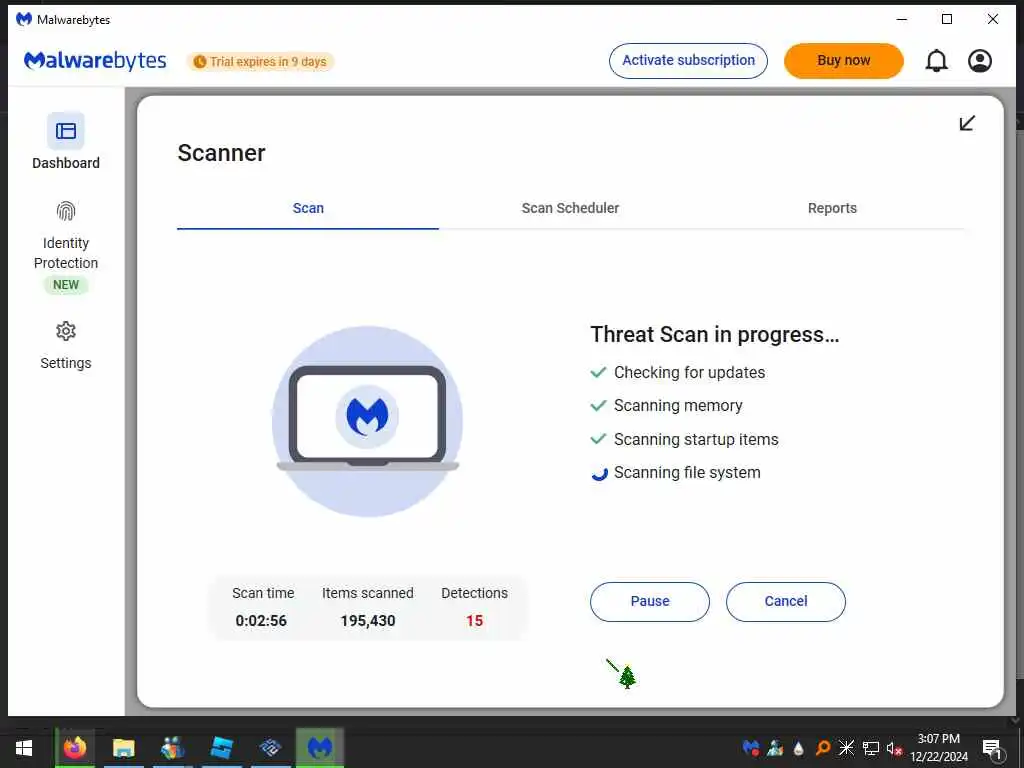This screenshot has width=1024, height=768.
Task: Click the muted volume tray icon
Action: (x=894, y=748)
